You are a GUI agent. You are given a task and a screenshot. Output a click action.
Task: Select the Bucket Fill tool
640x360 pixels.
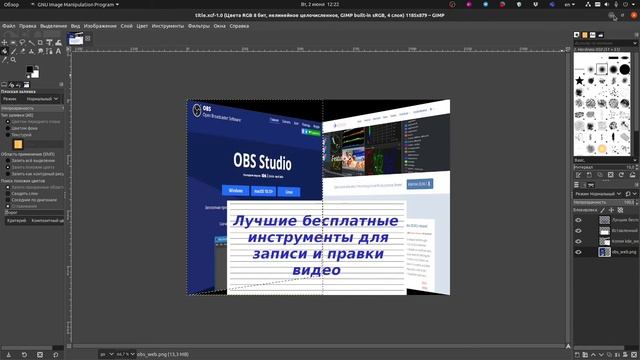click(4, 51)
